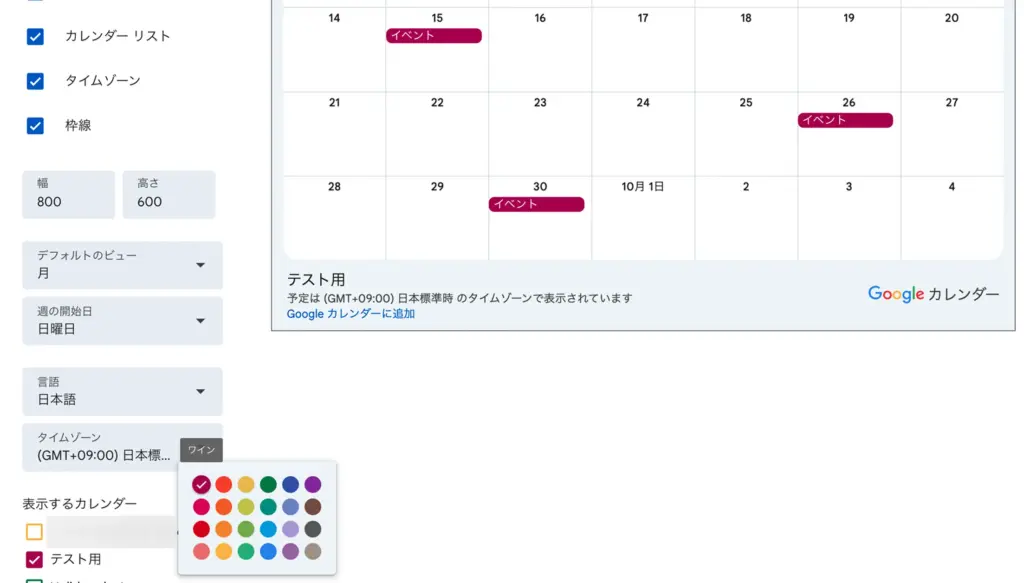Click the timezone notice text under テスト用
This screenshot has height=583, width=1024.
(x=460, y=298)
